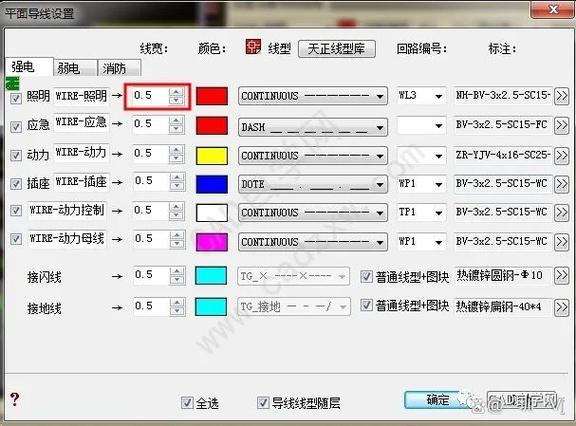Pick the cyan 接地线 color swatch
The width and height of the screenshot is (576, 426).
pos(211,307)
